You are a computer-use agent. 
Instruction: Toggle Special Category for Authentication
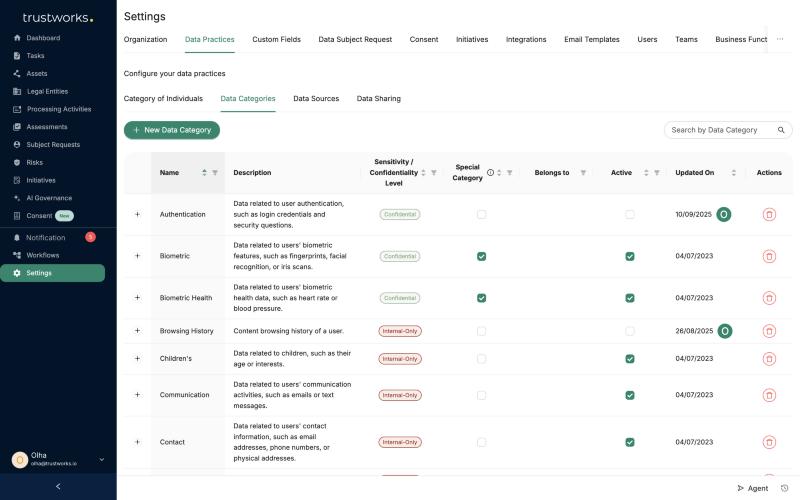(481, 214)
